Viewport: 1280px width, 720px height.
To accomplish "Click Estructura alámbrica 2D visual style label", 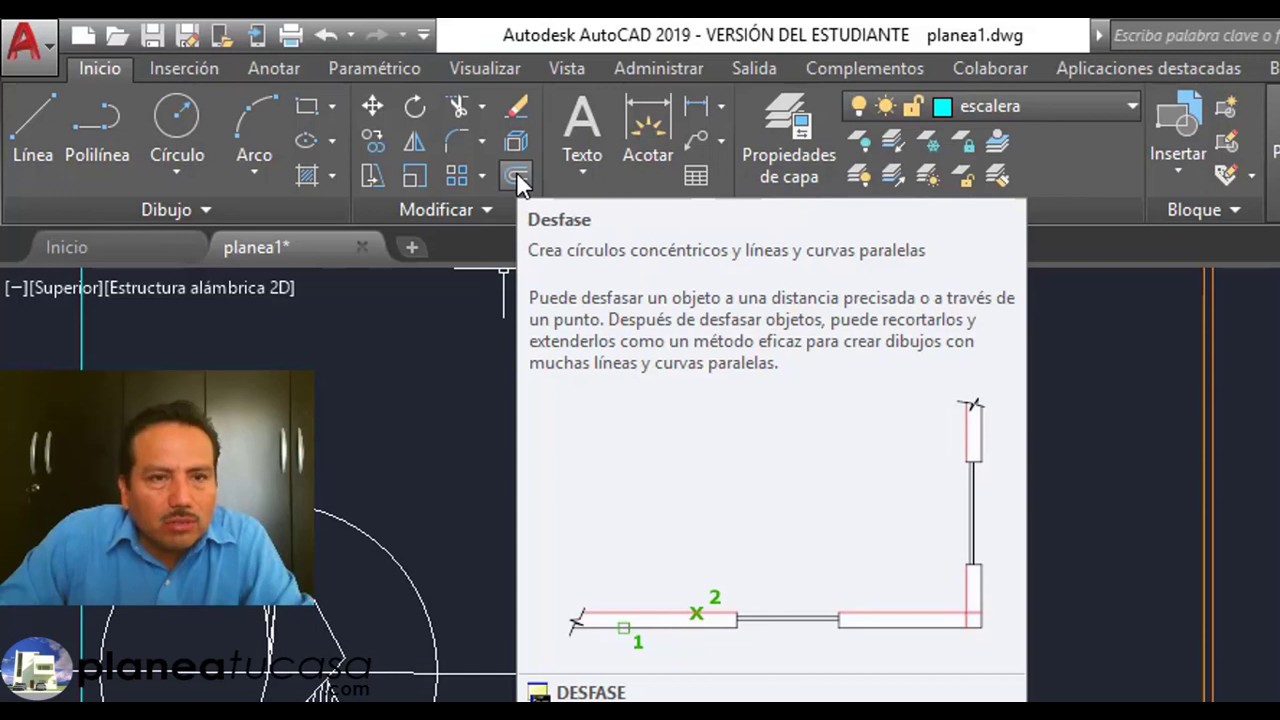I will click(x=199, y=288).
